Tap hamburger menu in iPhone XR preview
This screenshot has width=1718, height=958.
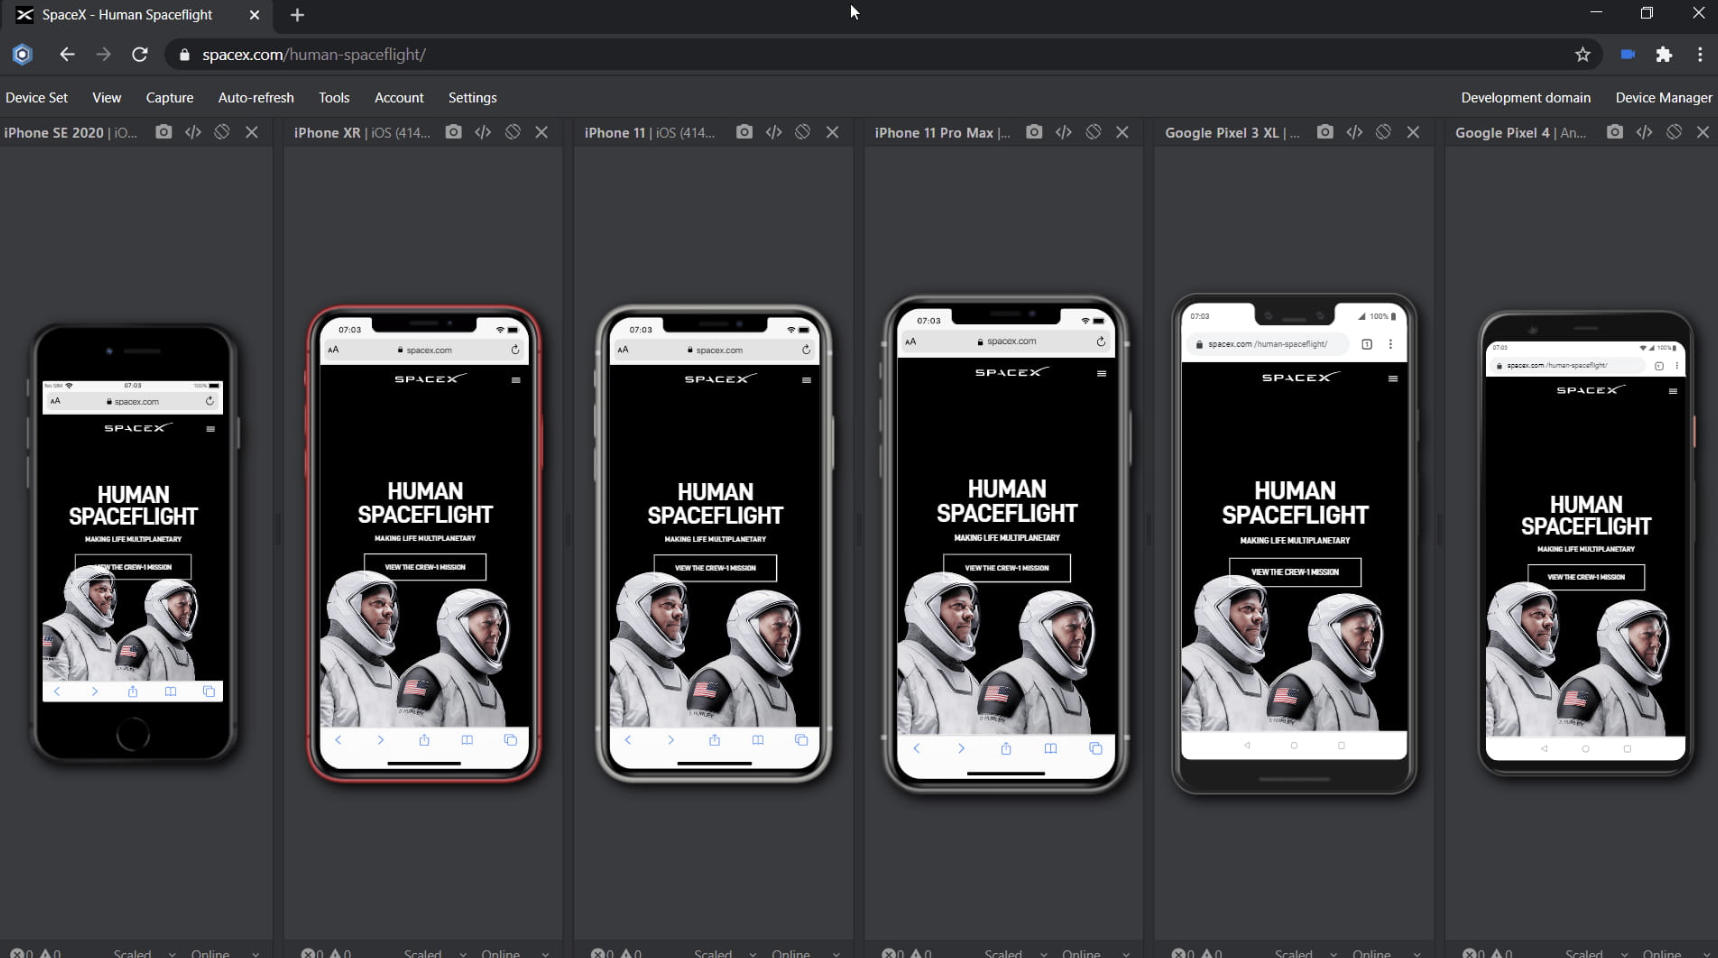[x=516, y=380]
